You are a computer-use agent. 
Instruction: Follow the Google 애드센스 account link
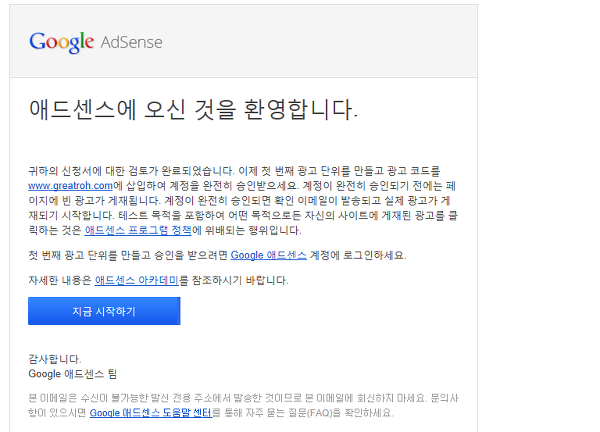click(x=268, y=255)
